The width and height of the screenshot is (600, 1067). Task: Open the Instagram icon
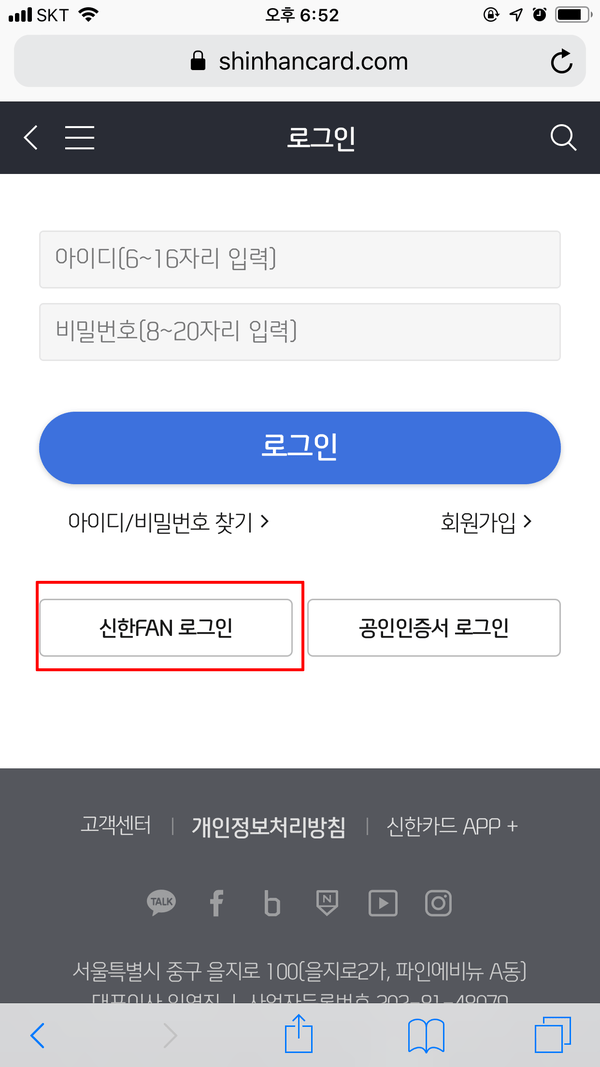pyautogui.click(x=438, y=903)
